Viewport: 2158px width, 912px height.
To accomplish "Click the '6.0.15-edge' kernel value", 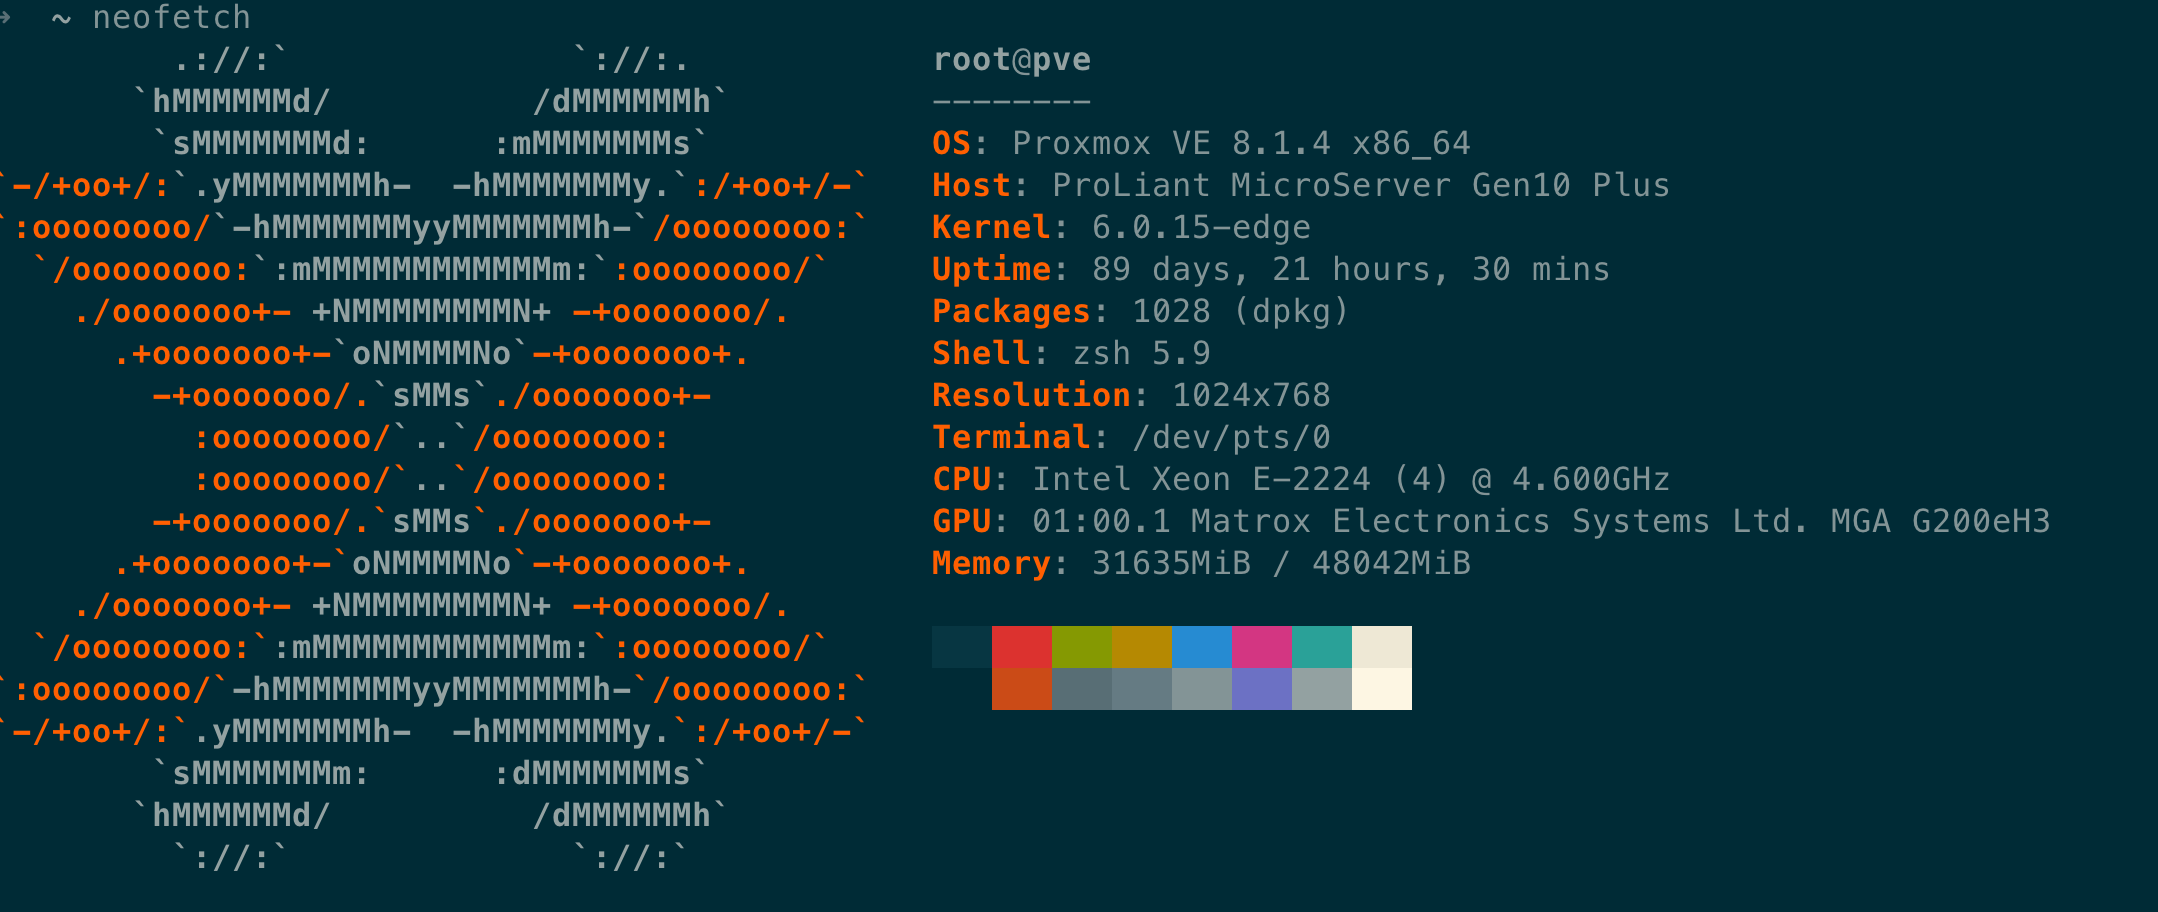I will point(1201,228).
